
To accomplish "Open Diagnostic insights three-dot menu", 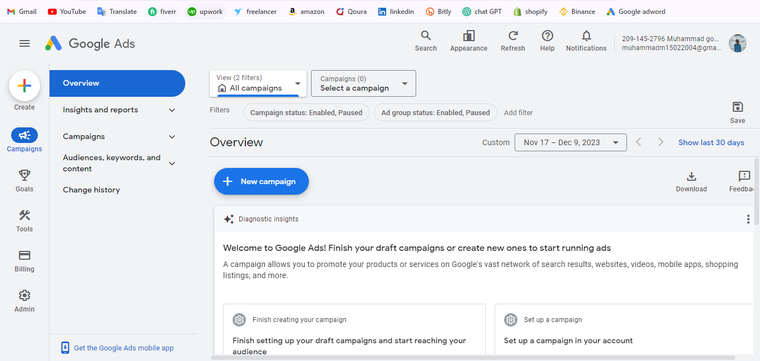I will click(x=748, y=220).
